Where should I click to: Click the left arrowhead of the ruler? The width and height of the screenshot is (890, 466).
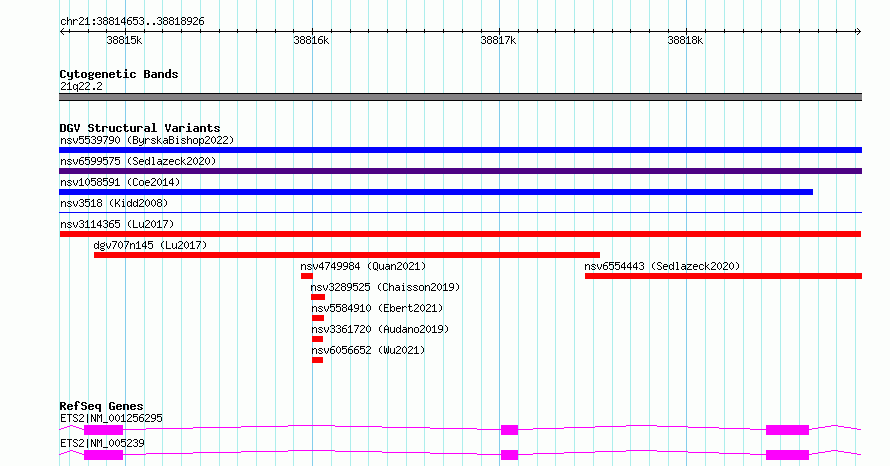pos(62,32)
